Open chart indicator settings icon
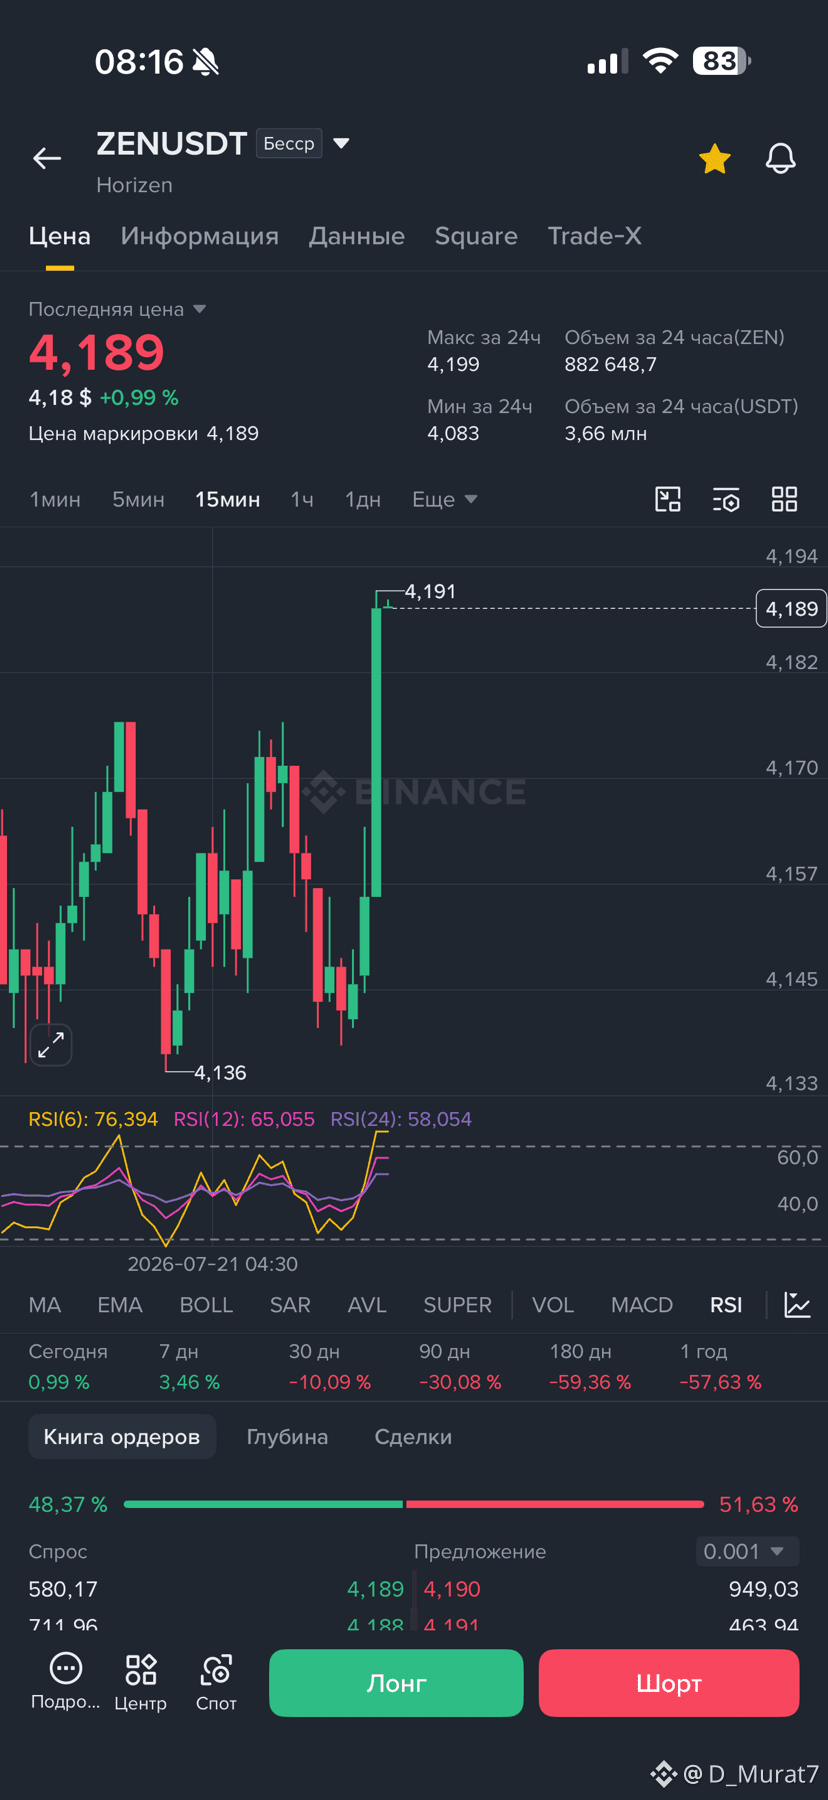 (726, 499)
